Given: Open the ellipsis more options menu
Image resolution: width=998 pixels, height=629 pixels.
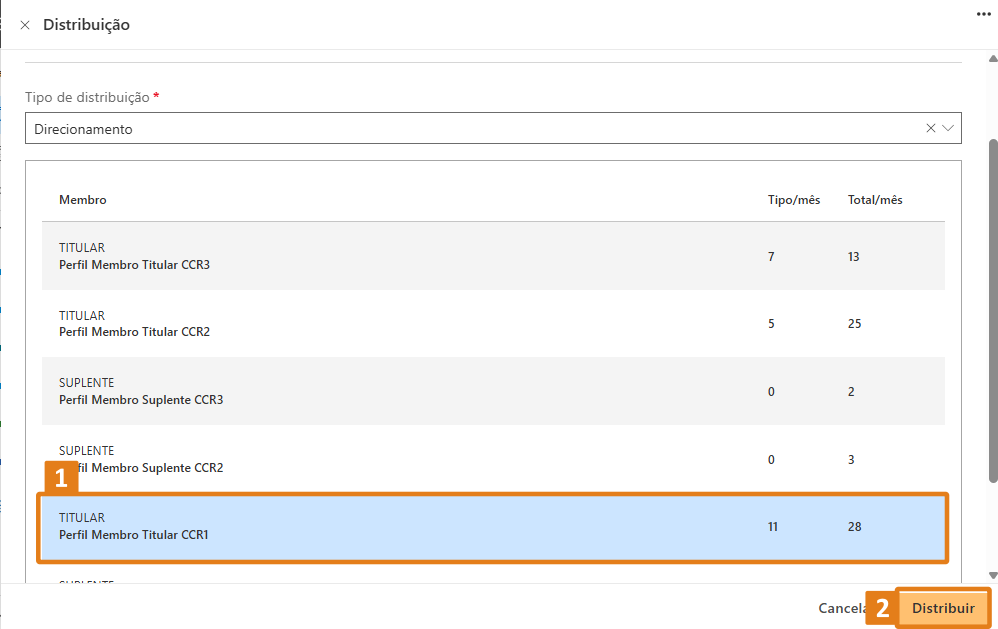Looking at the screenshot, I should (x=982, y=13).
